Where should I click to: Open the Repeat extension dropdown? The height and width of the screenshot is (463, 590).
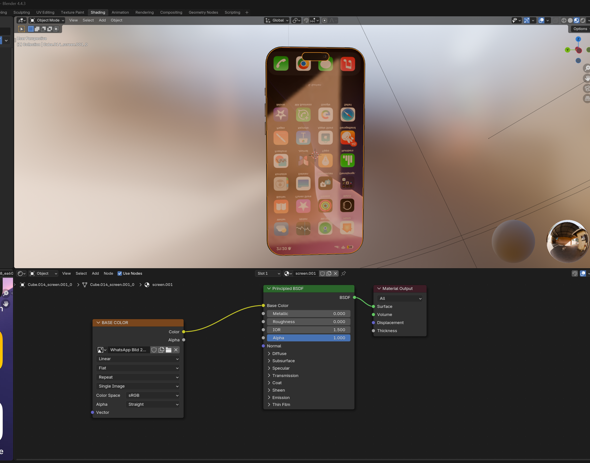coord(138,377)
